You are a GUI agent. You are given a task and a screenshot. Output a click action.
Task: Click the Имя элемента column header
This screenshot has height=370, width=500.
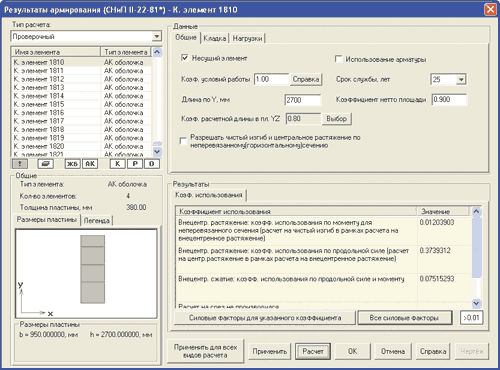coord(56,52)
